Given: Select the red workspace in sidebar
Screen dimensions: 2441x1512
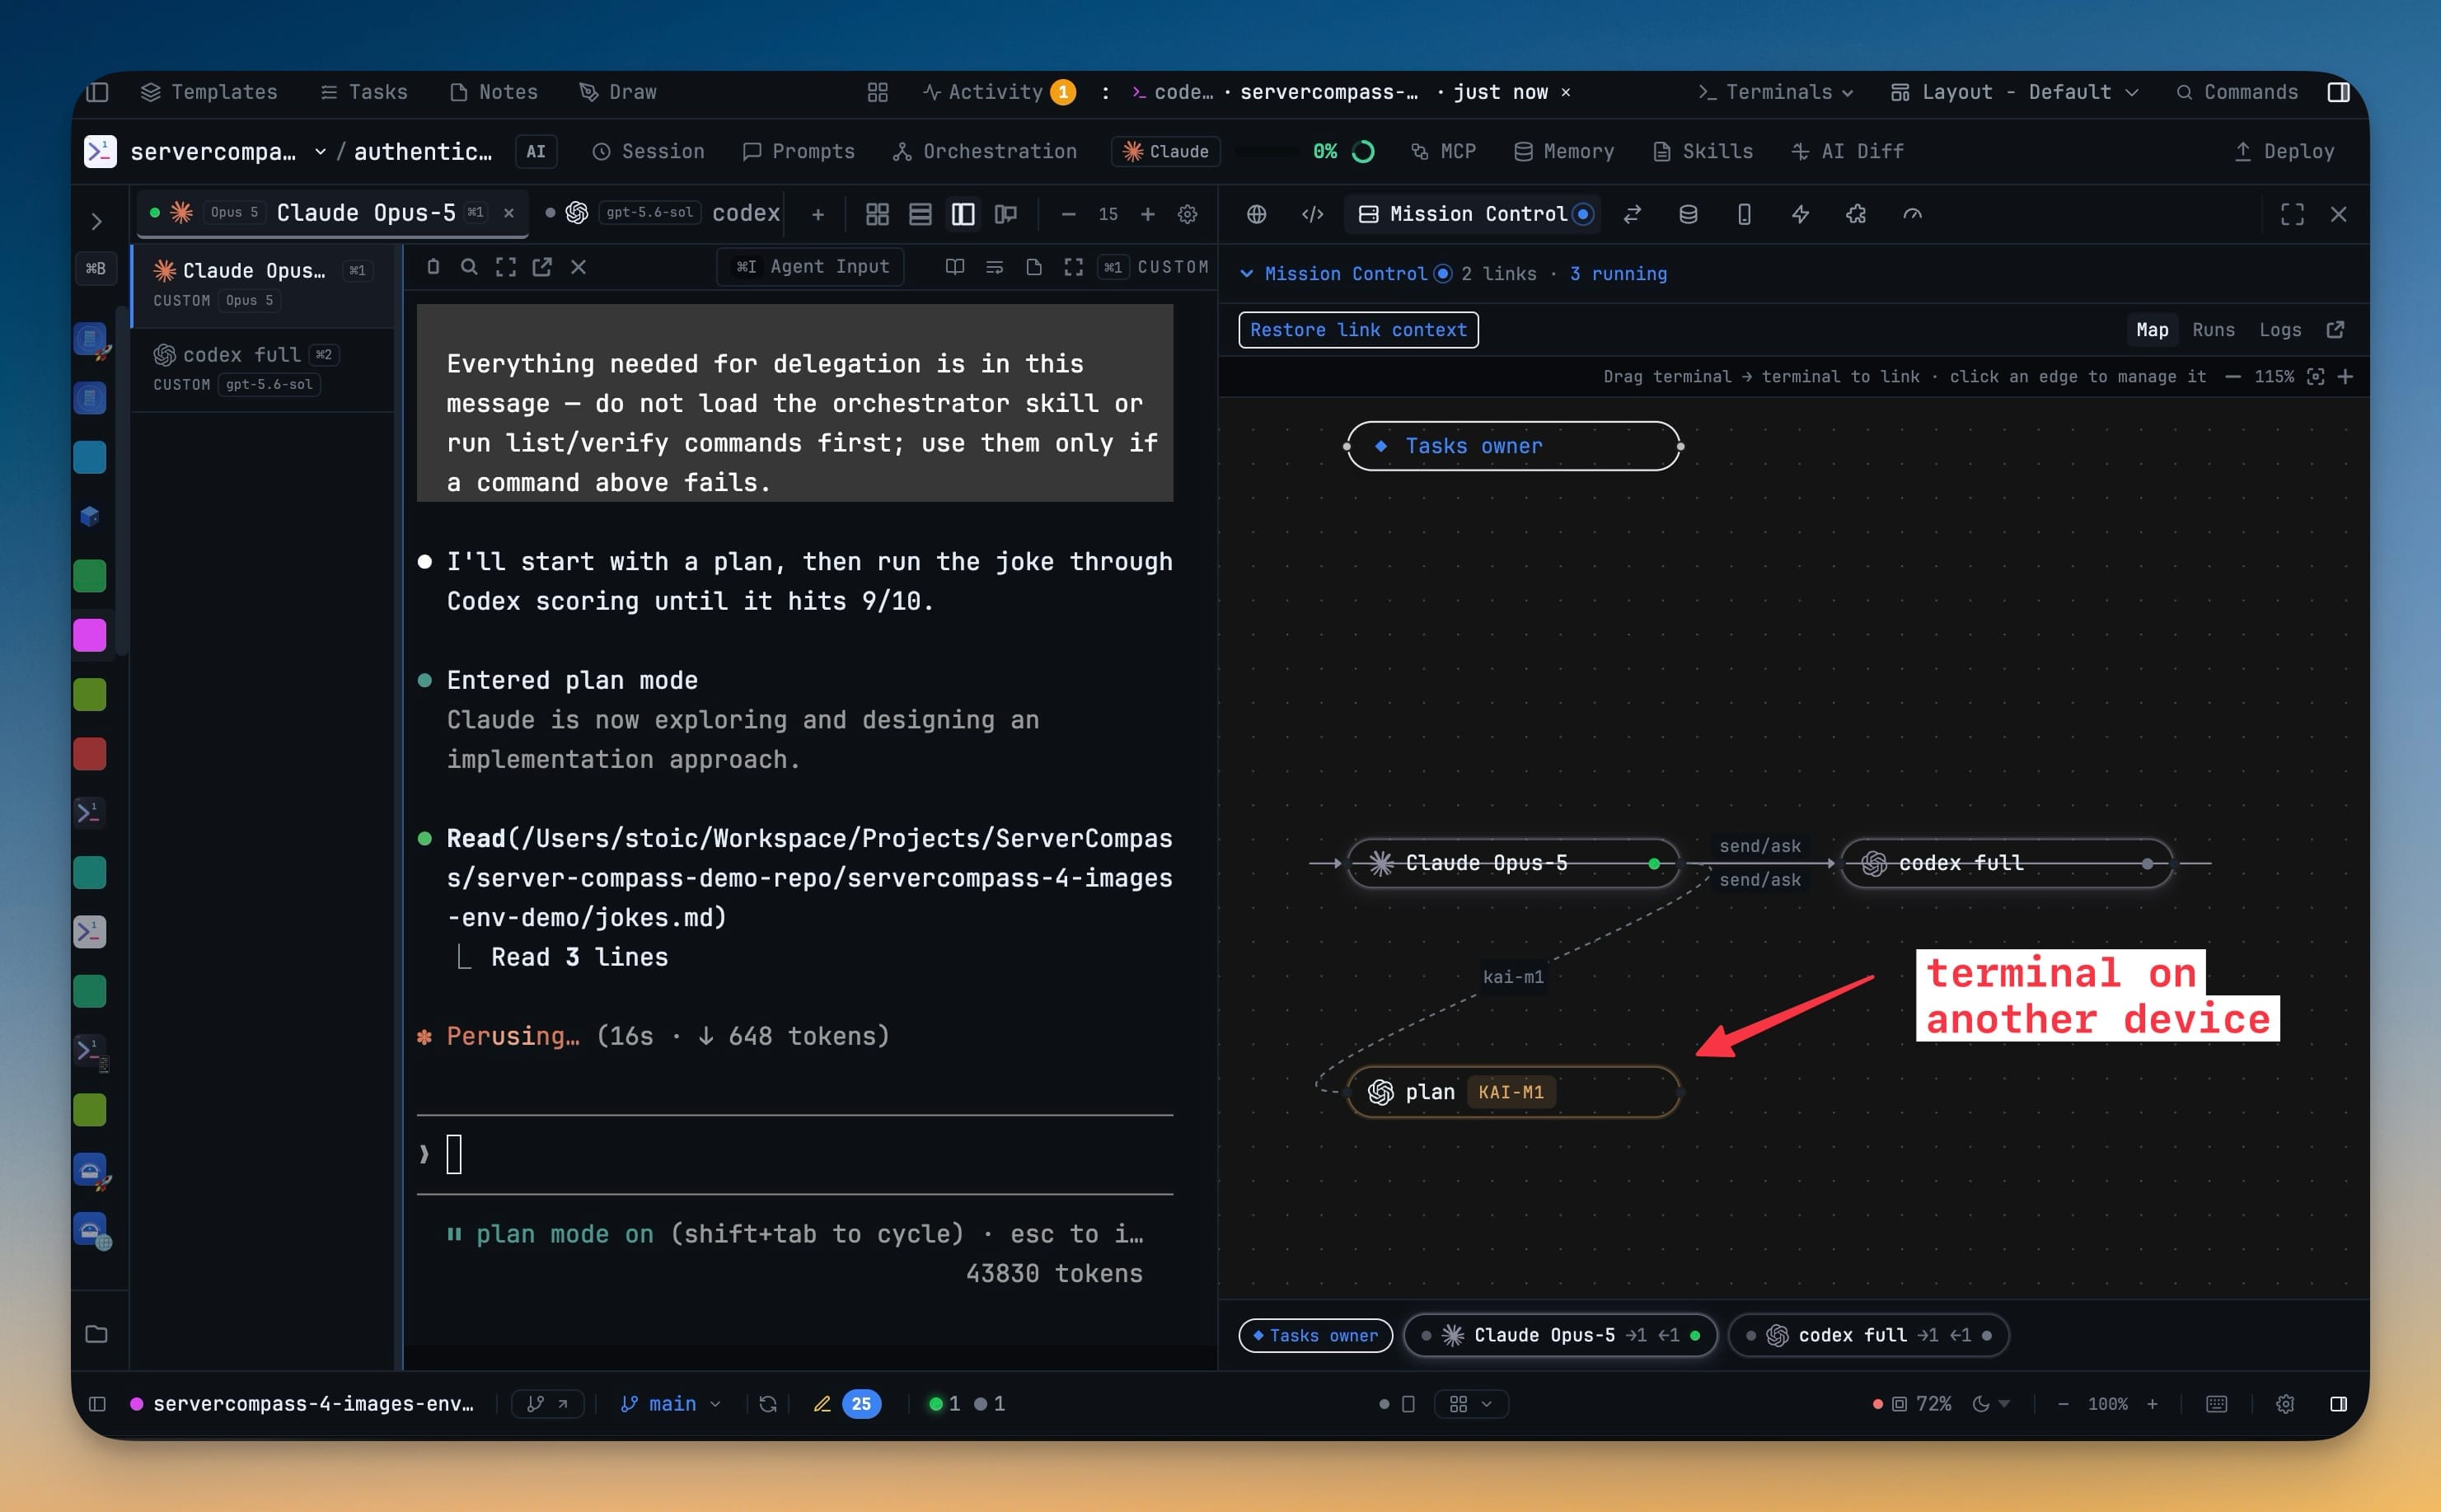Looking at the screenshot, I should [90, 754].
